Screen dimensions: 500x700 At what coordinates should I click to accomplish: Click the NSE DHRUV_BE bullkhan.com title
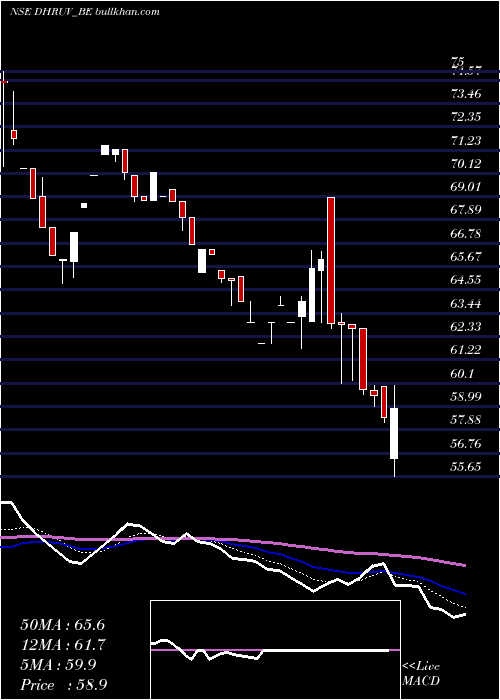[x=85, y=11]
